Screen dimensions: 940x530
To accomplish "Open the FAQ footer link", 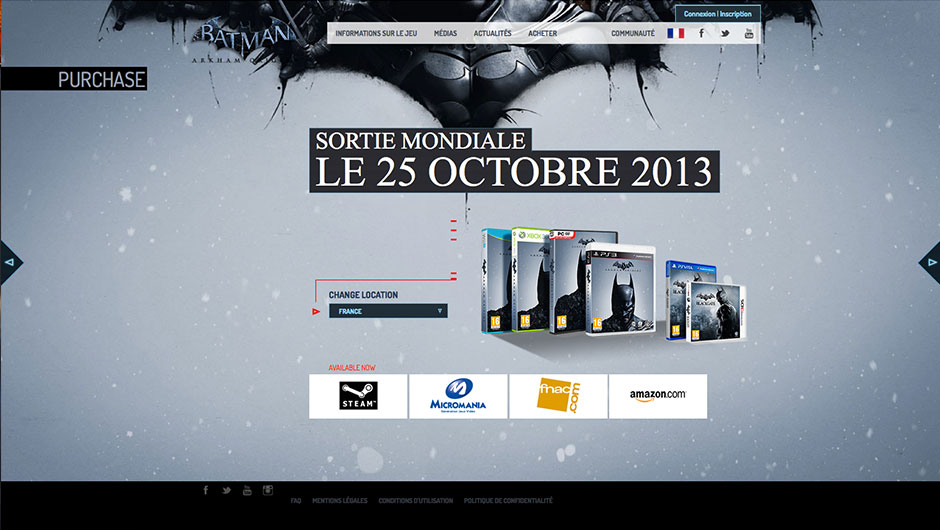I will 296,501.
